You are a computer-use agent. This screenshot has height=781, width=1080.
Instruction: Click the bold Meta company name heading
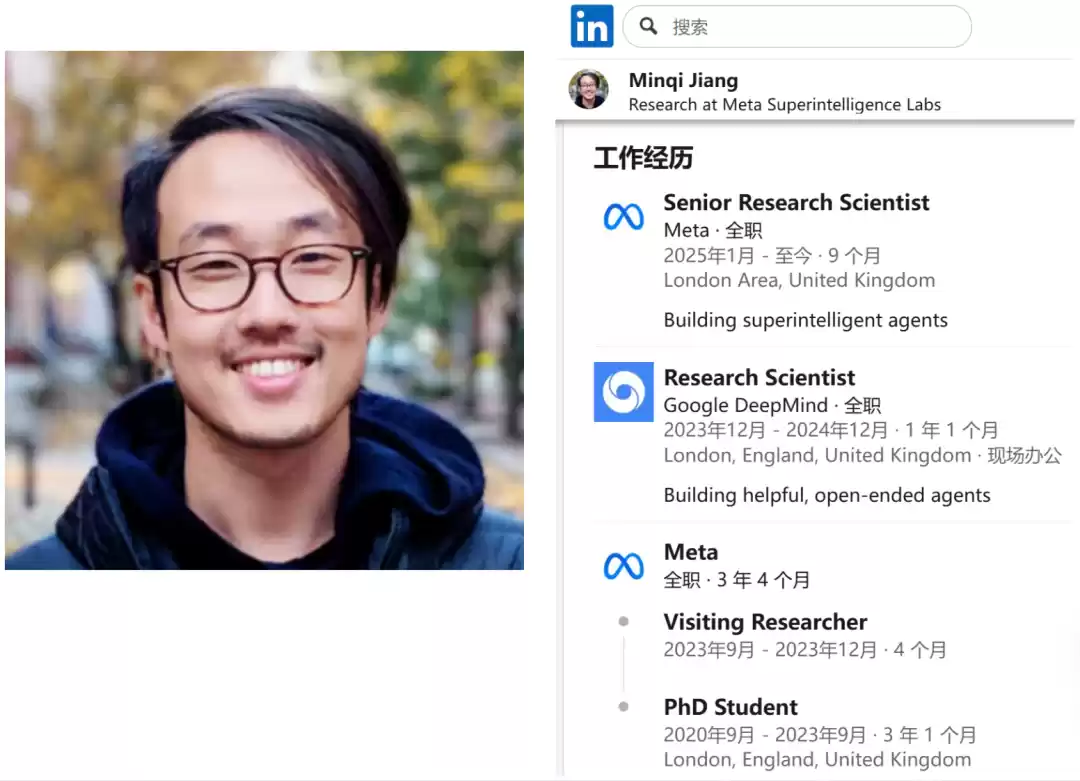[690, 552]
